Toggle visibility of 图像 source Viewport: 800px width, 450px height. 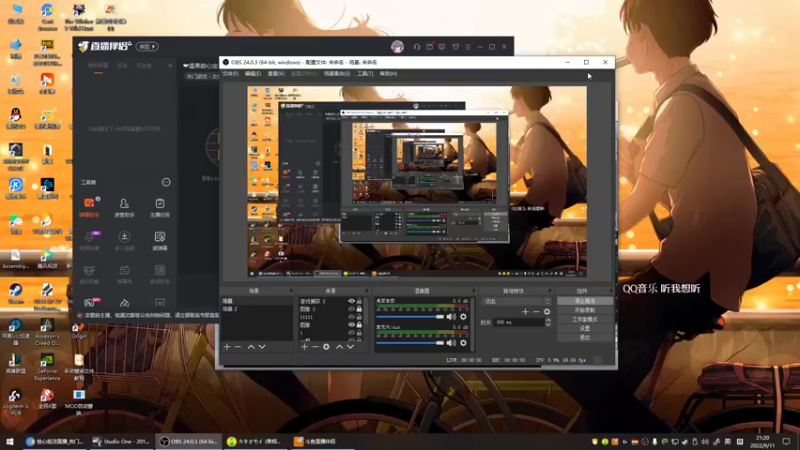[x=351, y=324]
